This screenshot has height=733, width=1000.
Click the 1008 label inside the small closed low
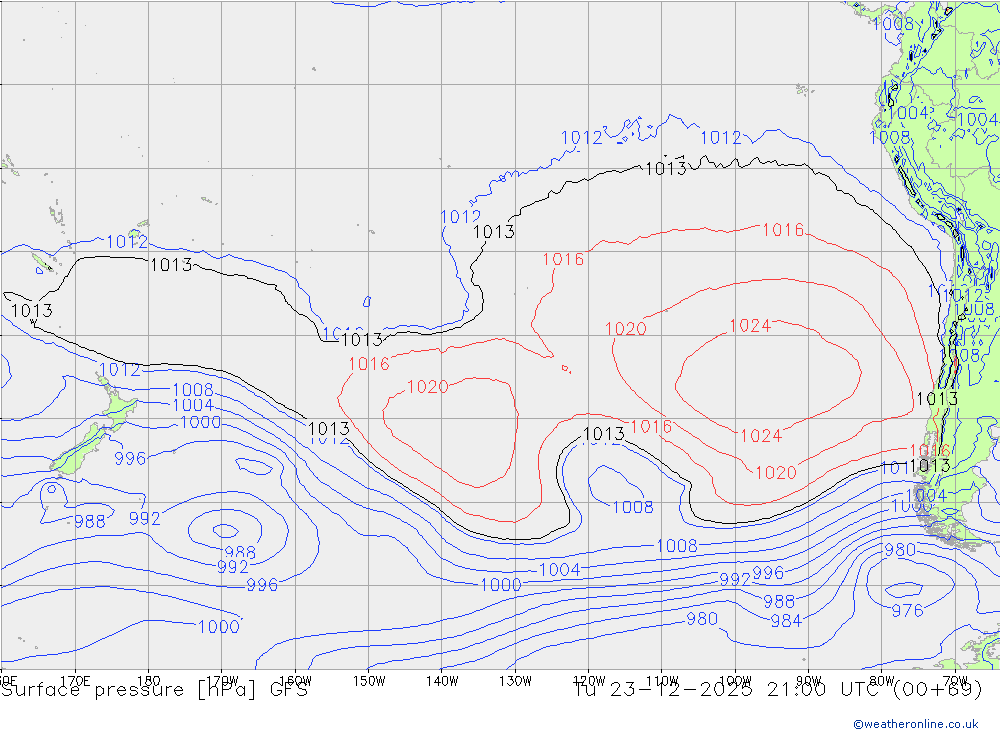click(x=633, y=507)
